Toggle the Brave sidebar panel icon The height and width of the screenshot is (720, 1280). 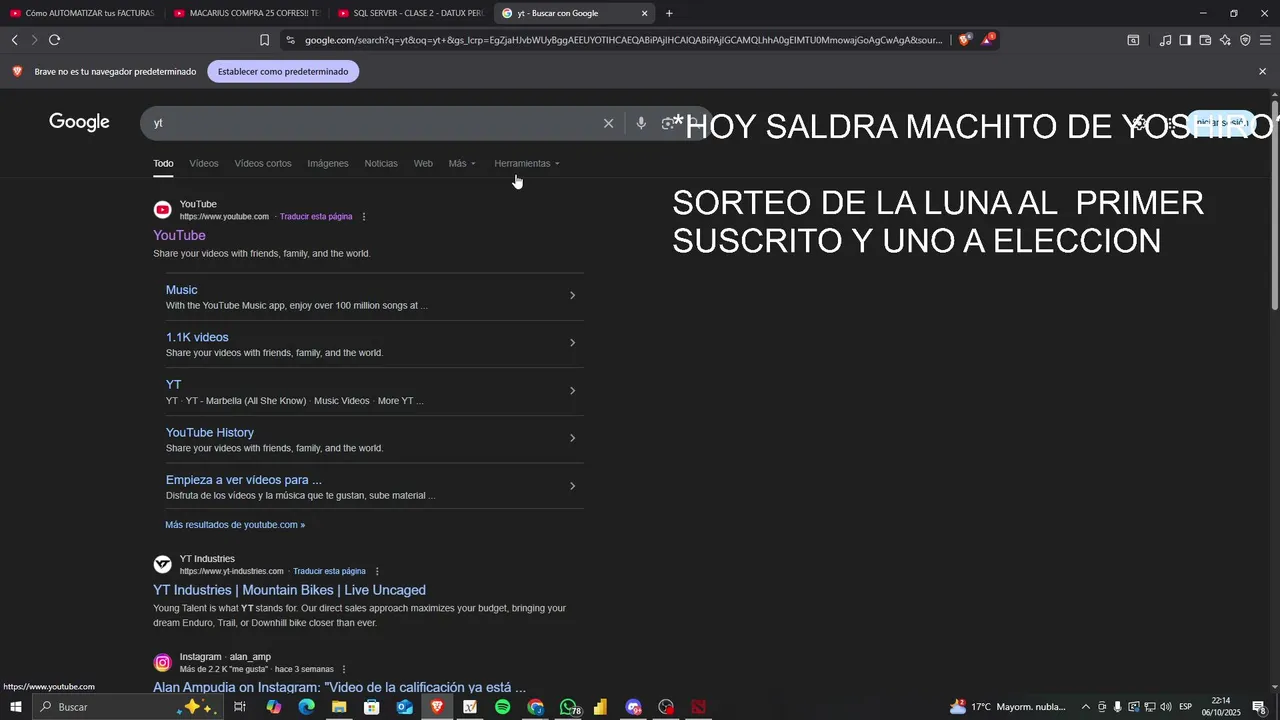[x=1185, y=40]
